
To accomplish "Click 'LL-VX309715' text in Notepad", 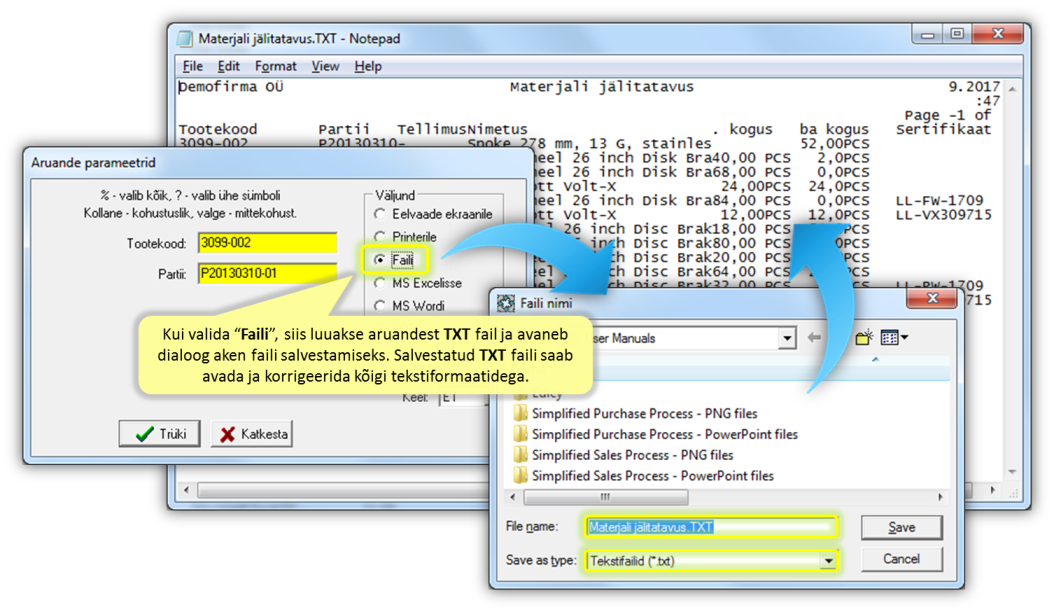I will [943, 215].
